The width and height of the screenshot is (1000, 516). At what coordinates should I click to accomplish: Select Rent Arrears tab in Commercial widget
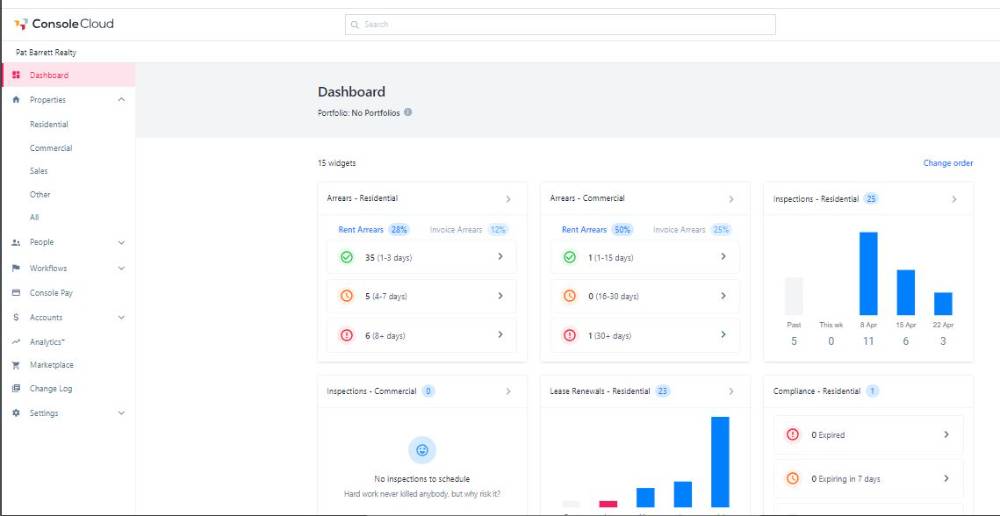point(584,230)
